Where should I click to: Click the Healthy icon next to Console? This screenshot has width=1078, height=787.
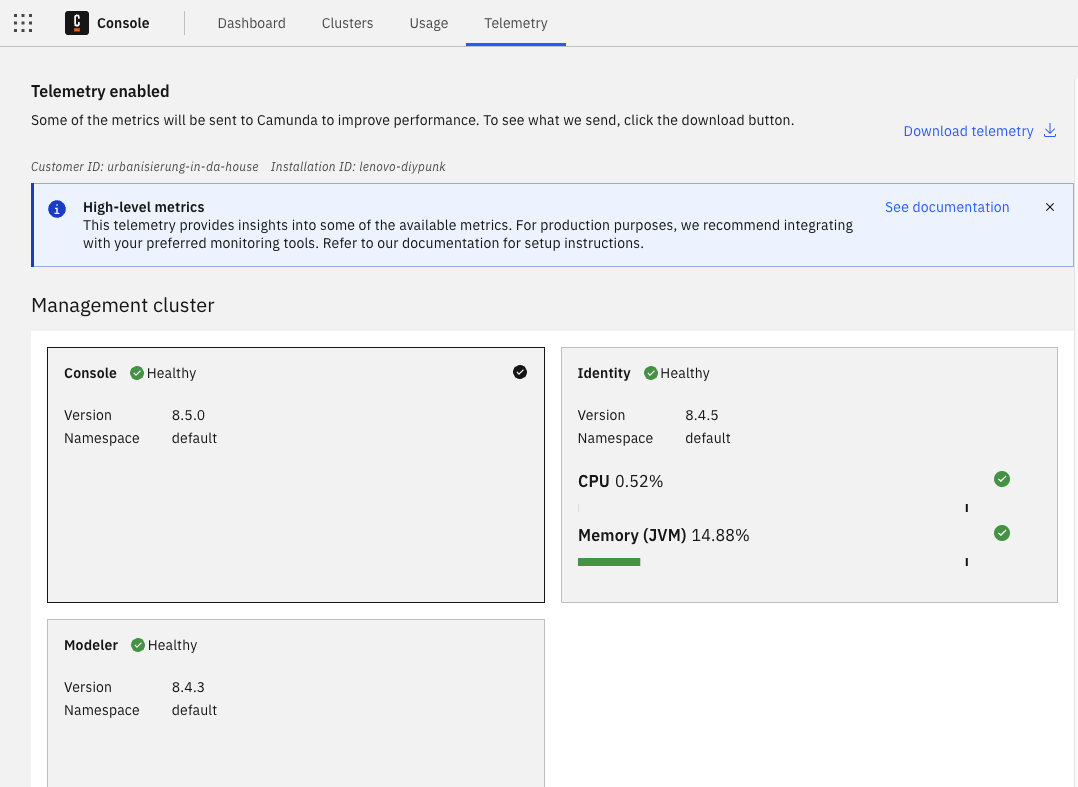[136, 373]
